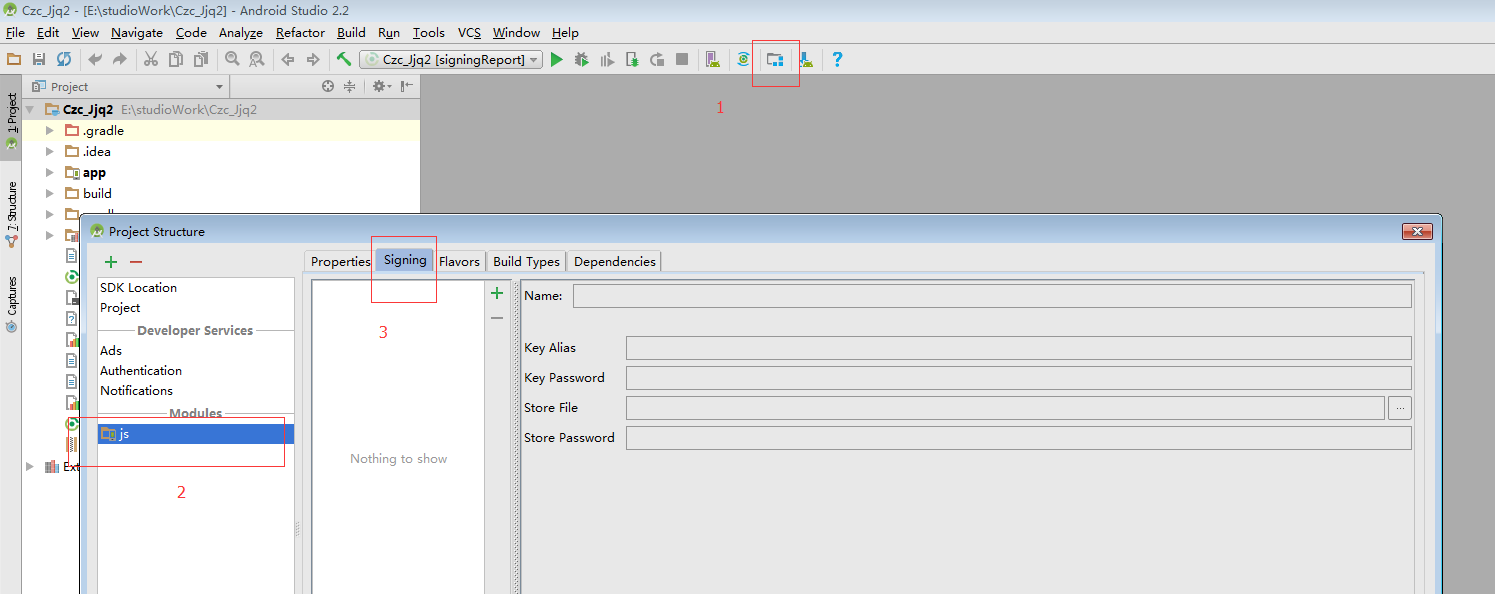Click the Sync Project with Gradle icon
Viewport: 1495px width, 594px height.
click(x=743, y=60)
